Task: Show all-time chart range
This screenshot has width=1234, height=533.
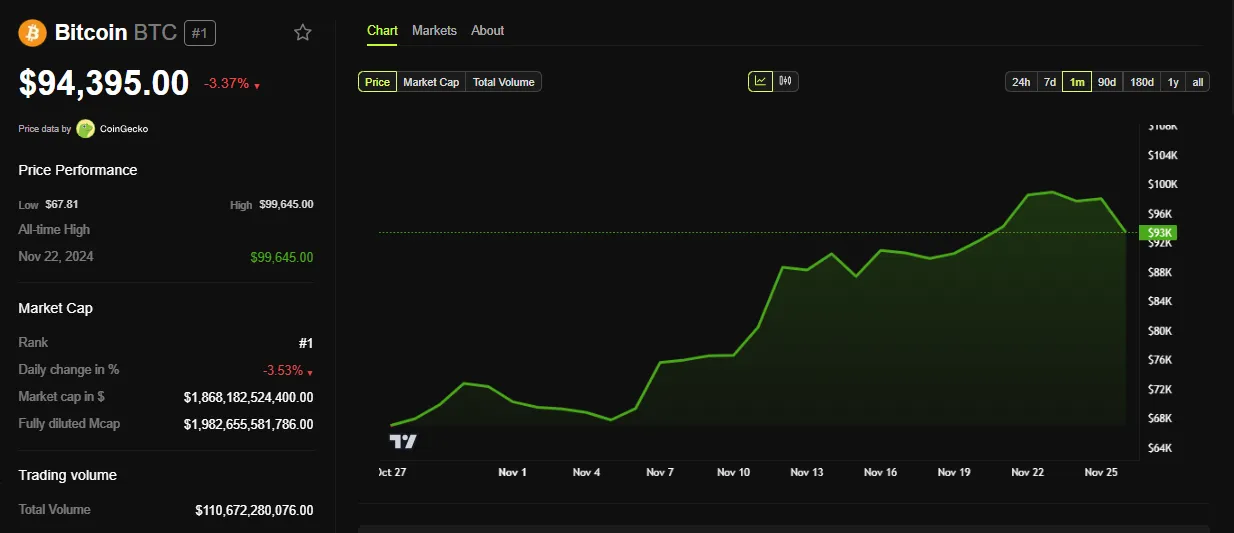Action: [1197, 82]
